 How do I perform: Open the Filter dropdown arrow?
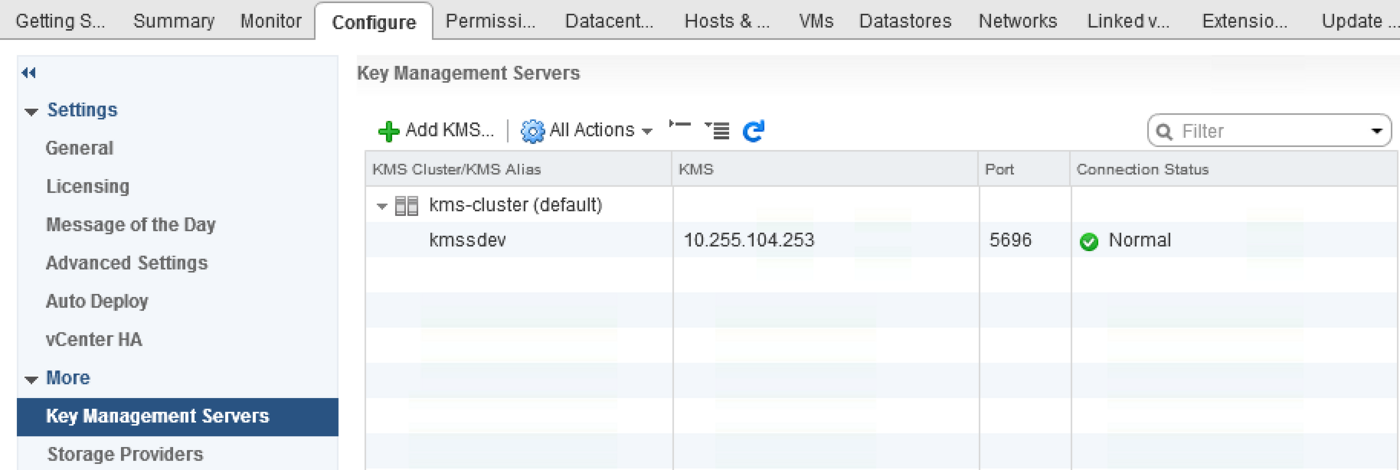(x=1375, y=131)
